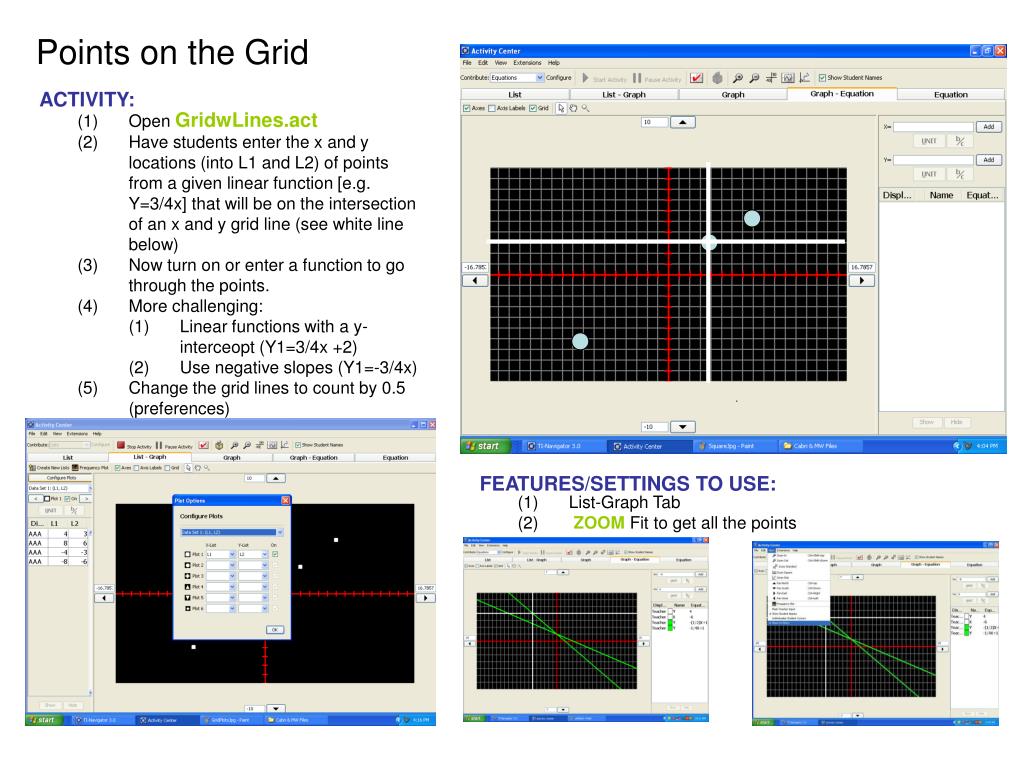Open the Contribute Equations dropdown
The image size is (1024, 768).
[x=540, y=78]
